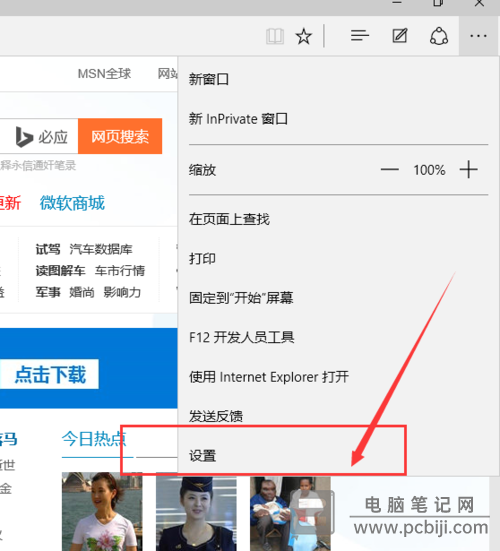
Task: Open F12 开发人员工具
Action: (x=338, y=337)
